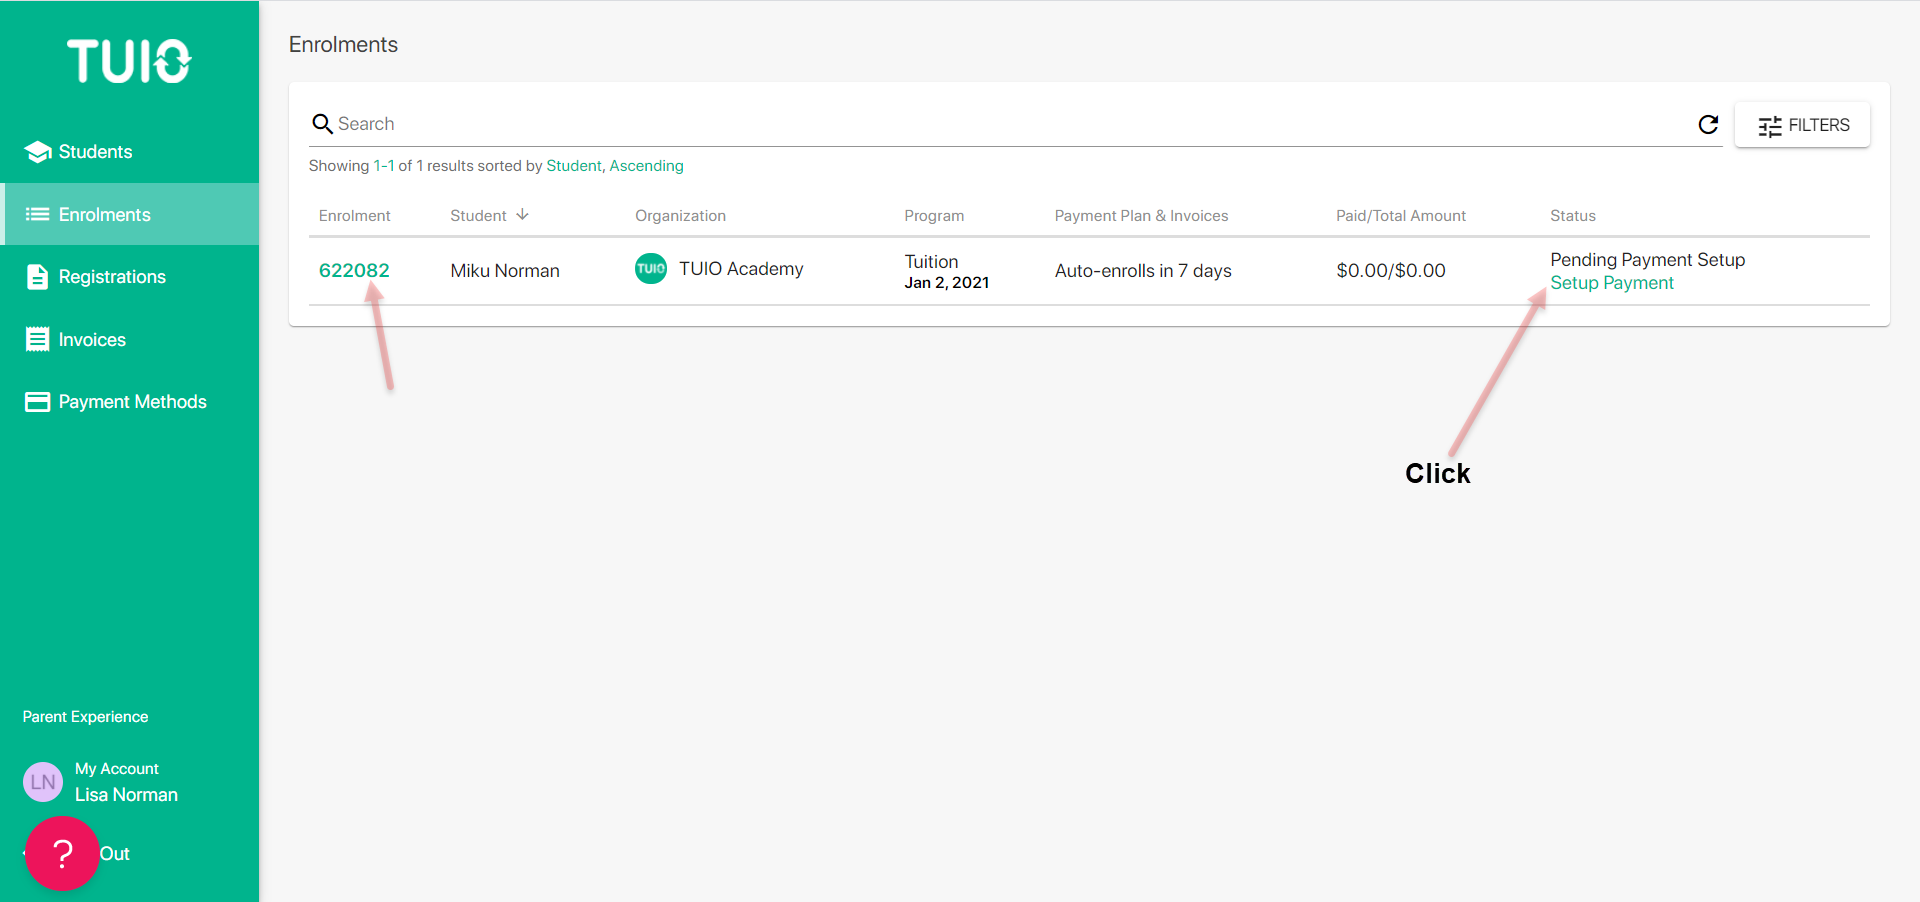Click the TUIO Academy organization logo
Viewport: 1920px width, 902px height.
point(651,269)
